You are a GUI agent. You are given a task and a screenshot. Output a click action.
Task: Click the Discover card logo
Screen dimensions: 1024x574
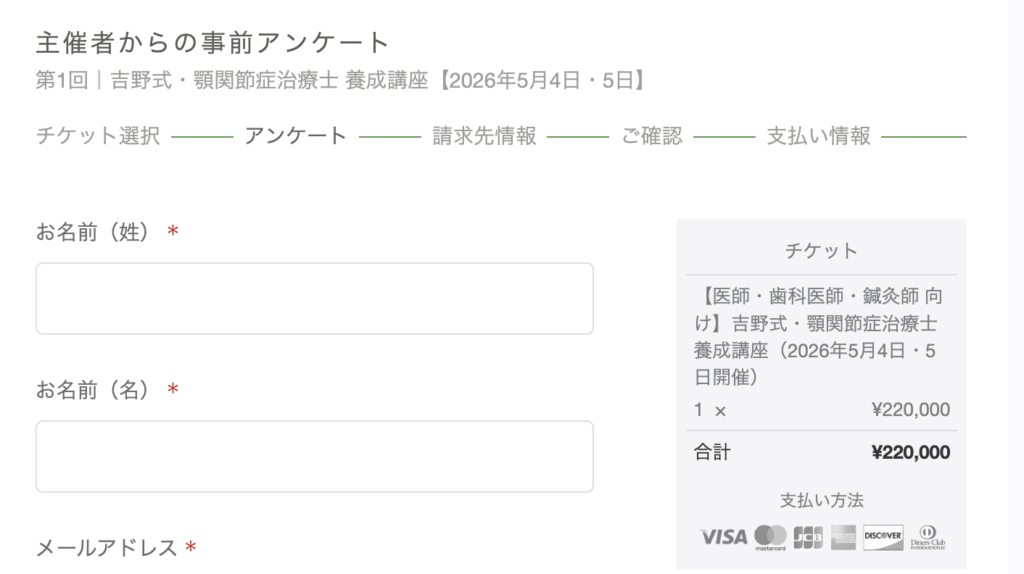coord(883,537)
